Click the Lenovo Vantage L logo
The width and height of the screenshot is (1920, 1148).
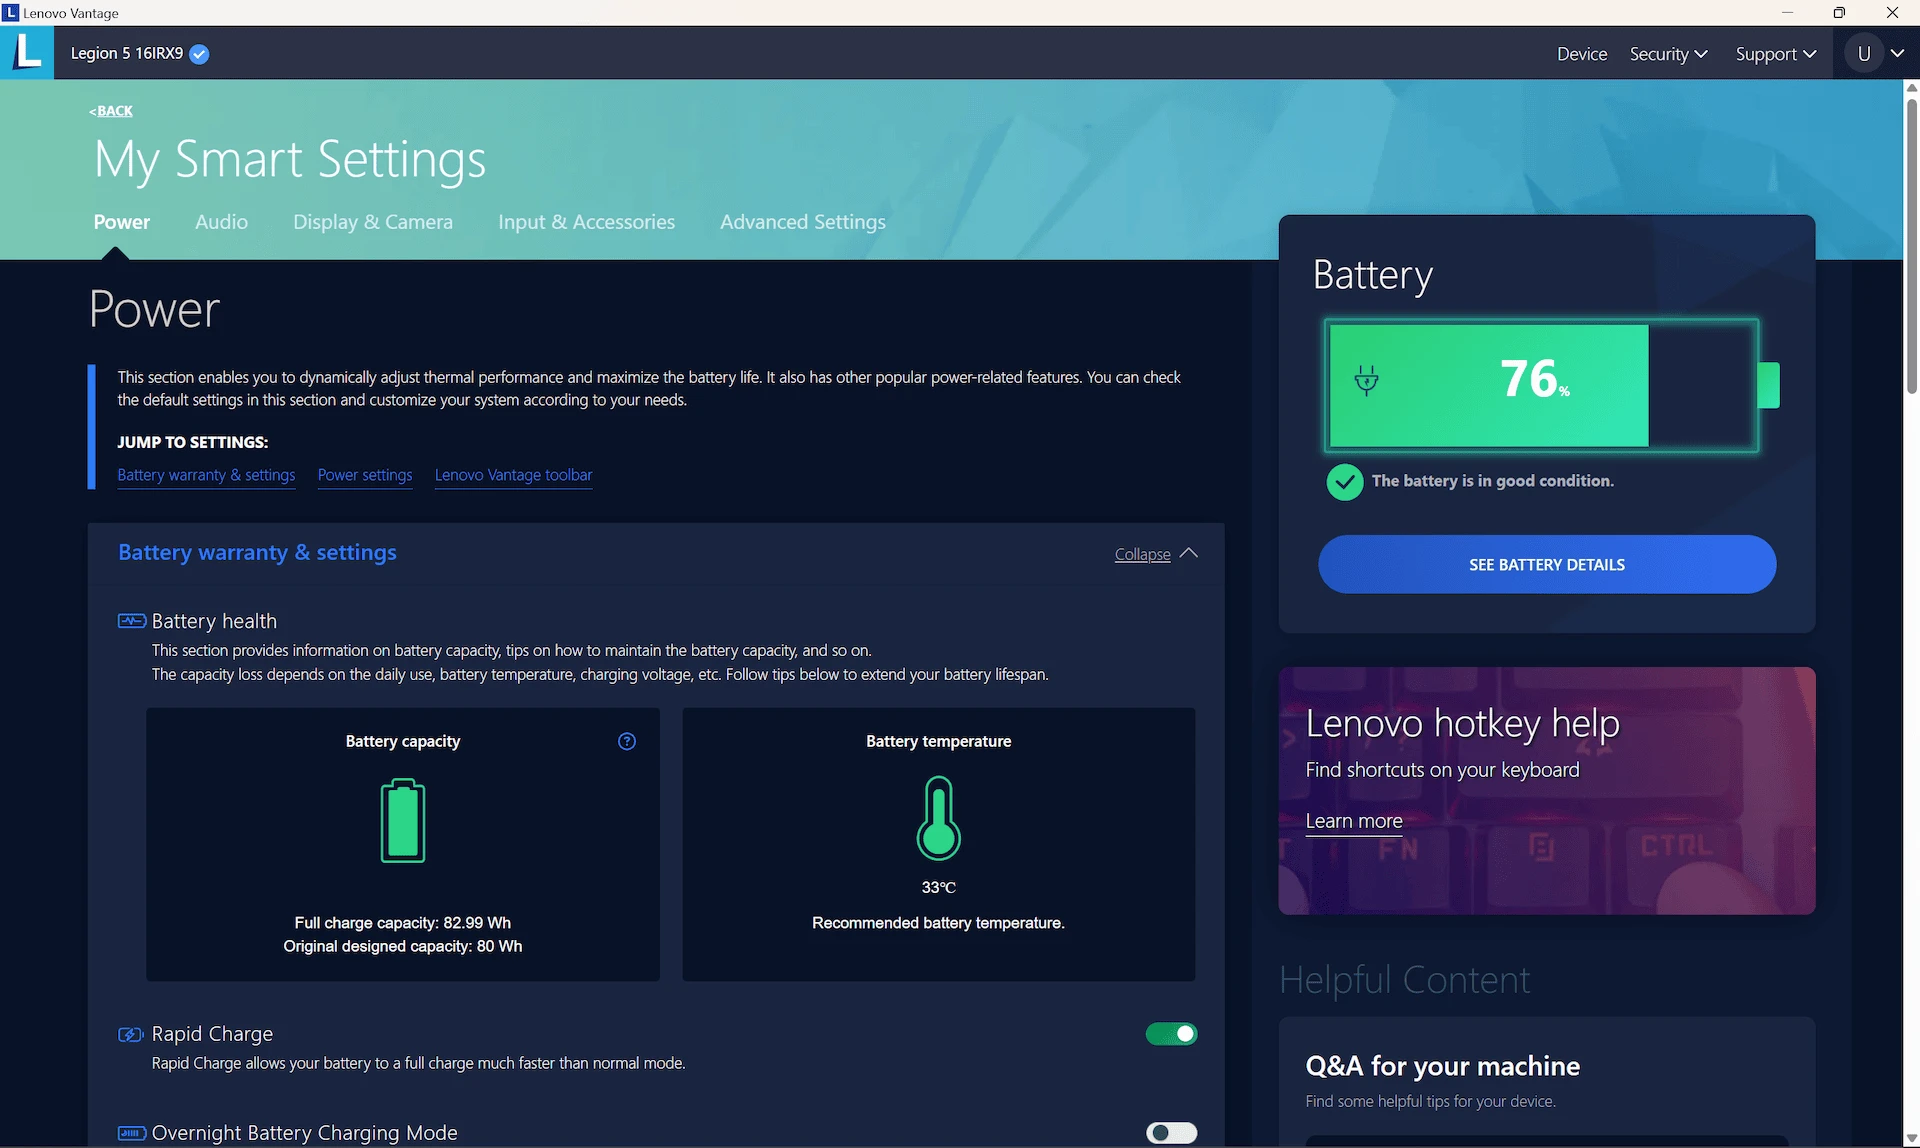(x=27, y=52)
